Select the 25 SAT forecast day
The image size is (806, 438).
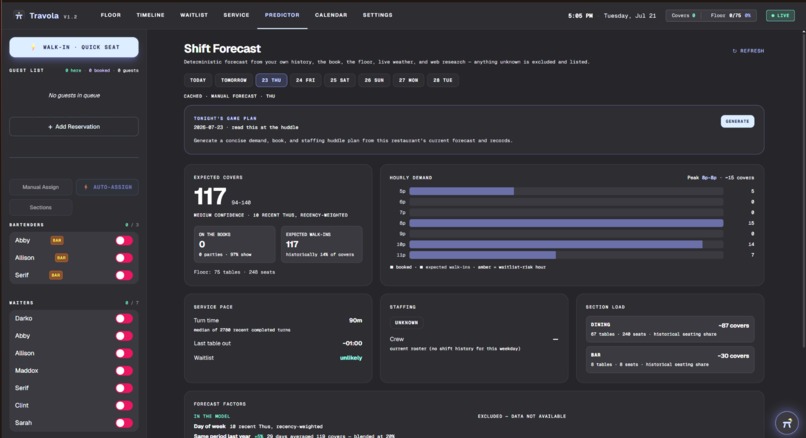(340, 80)
